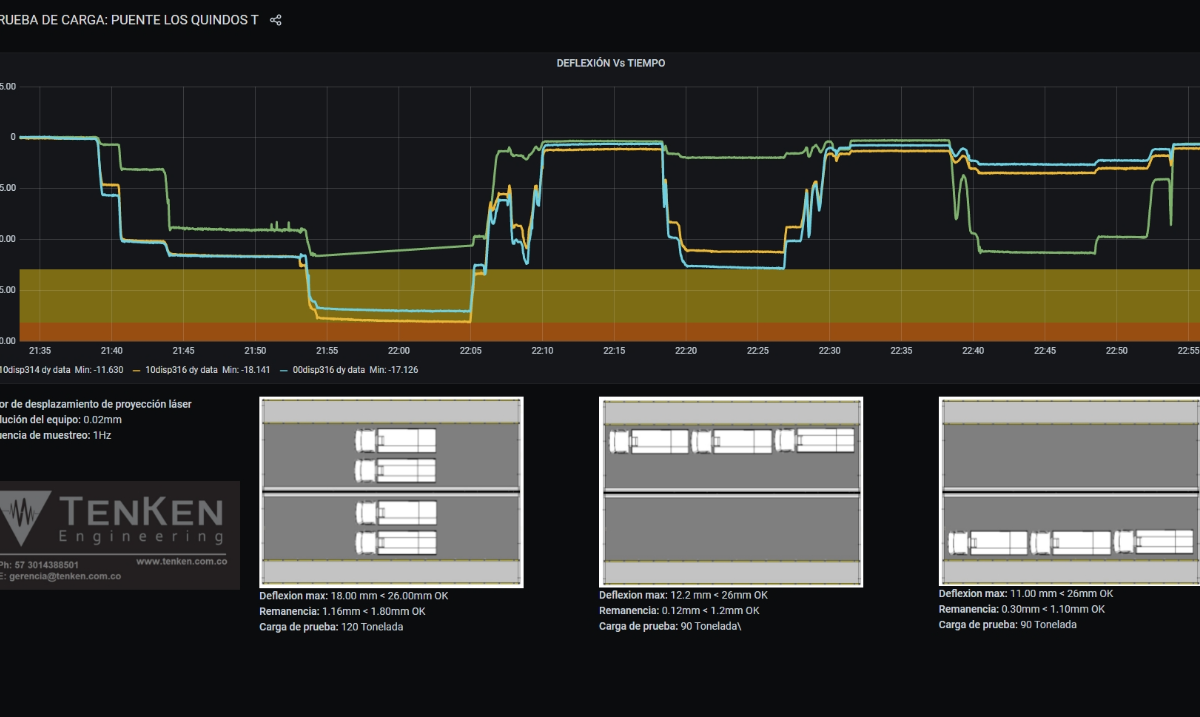Click the 21:55 time axis label
The height and width of the screenshot is (717, 1200).
[327, 351]
